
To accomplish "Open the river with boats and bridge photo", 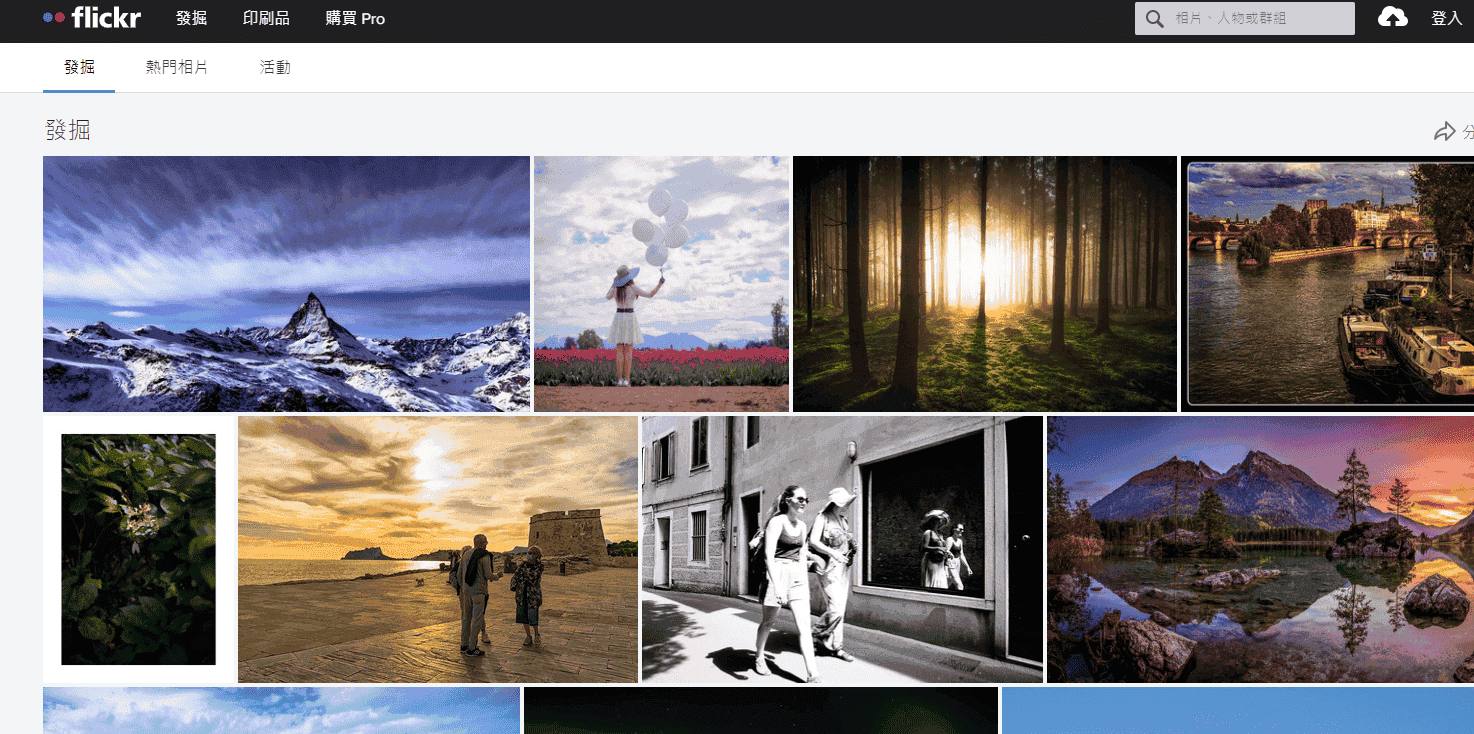I will [1327, 284].
